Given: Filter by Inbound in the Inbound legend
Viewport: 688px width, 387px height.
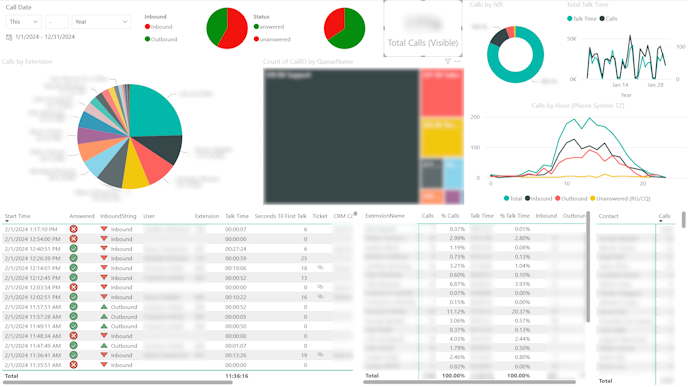Looking at the screenshot, I should 158,27.
